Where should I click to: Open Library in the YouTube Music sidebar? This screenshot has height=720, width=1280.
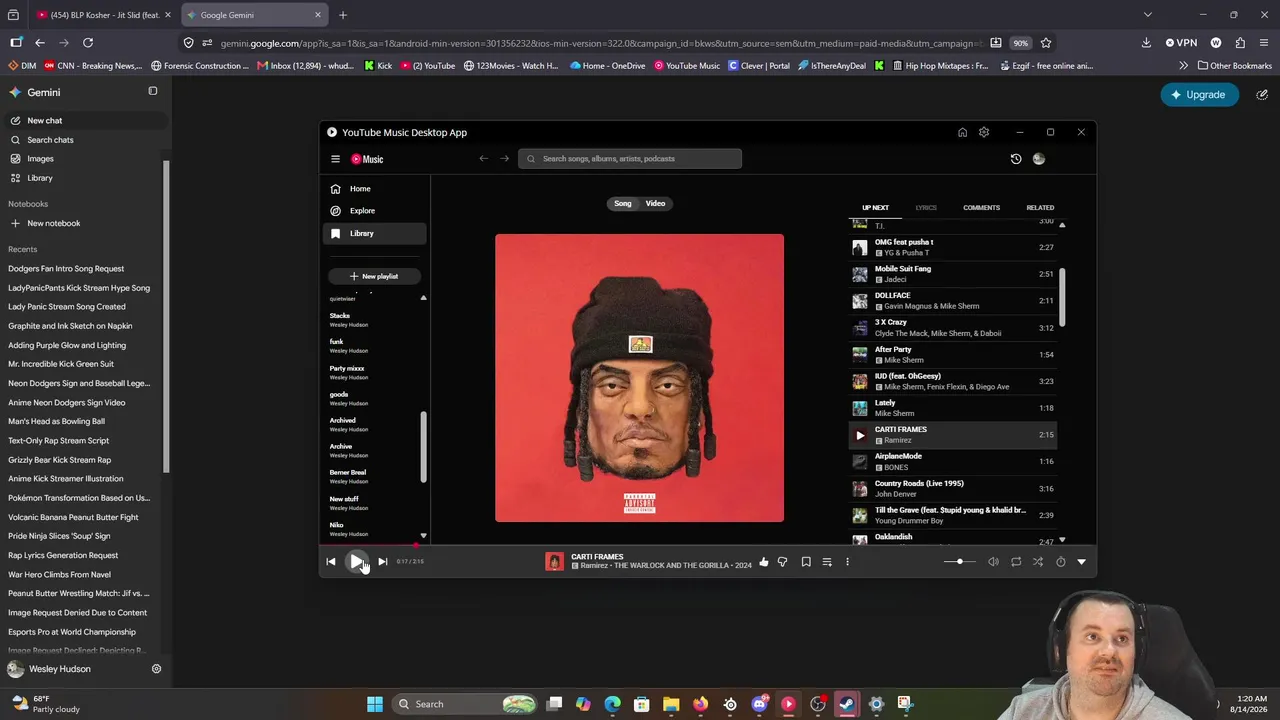point(375,234)
